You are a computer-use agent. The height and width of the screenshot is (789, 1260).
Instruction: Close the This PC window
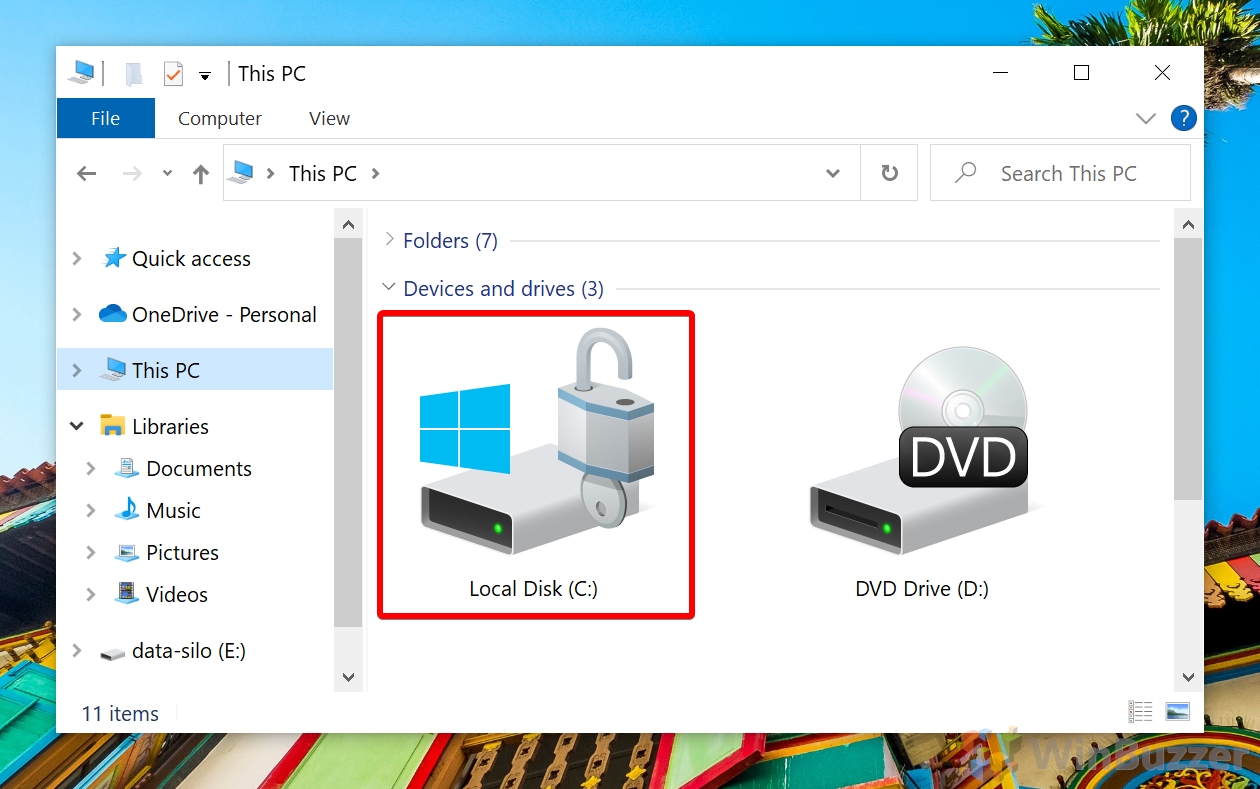[1162, 72]
